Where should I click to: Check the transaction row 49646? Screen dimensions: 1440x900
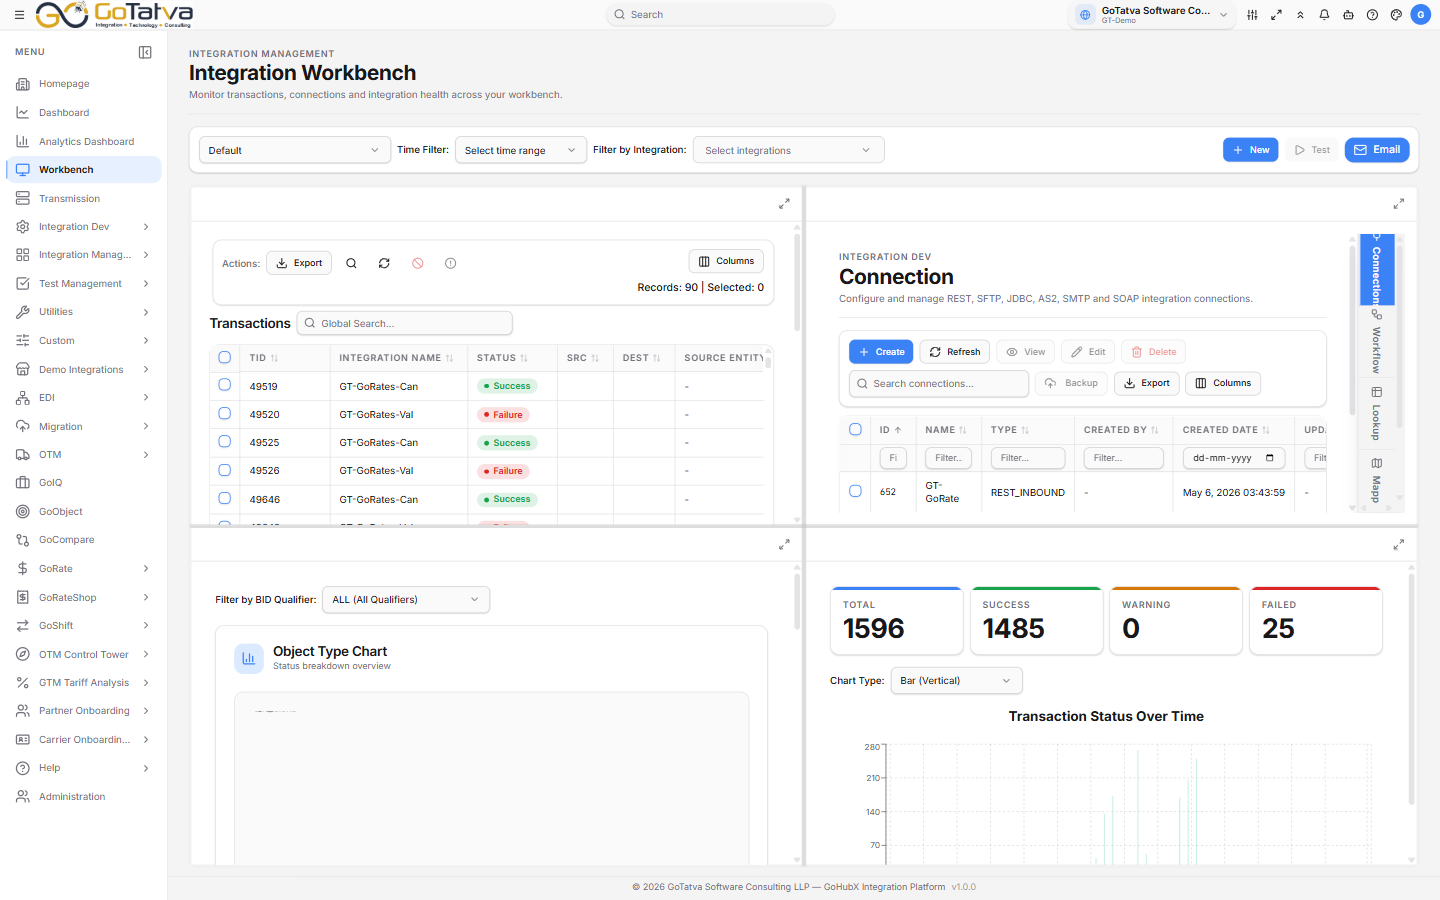(x=225, y=498)
